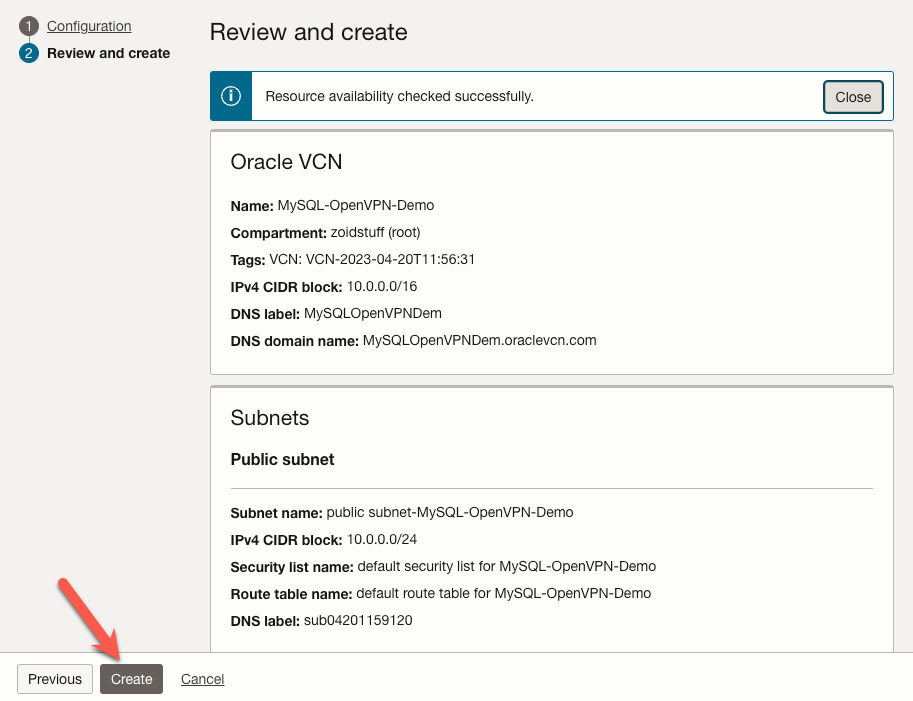Click the Oracle VCN section heading
The width and height of the screenshot is (913, 701).
pos(286,162)
